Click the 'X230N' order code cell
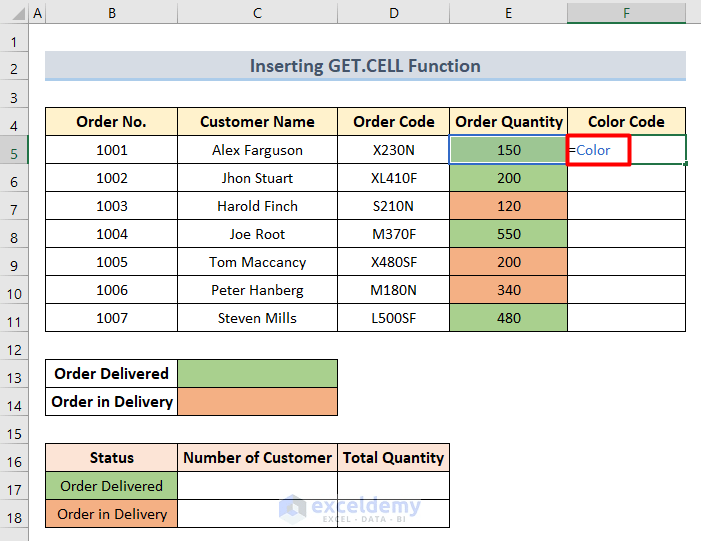This screenshot has height=541, width=701. (393, 150)
